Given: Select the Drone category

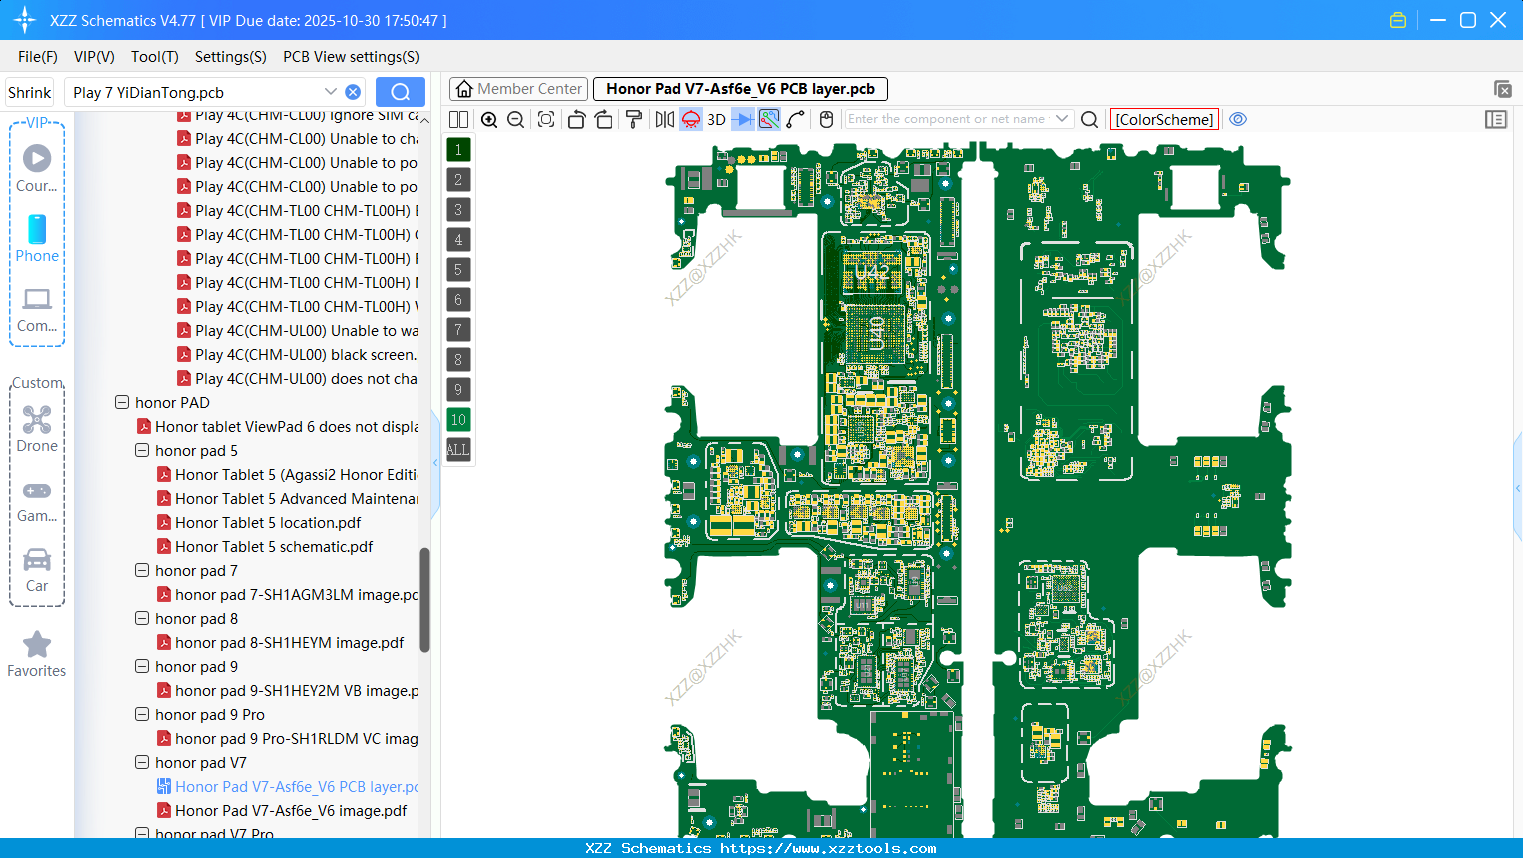Looking at the screenshot, I should click(37, 429).
